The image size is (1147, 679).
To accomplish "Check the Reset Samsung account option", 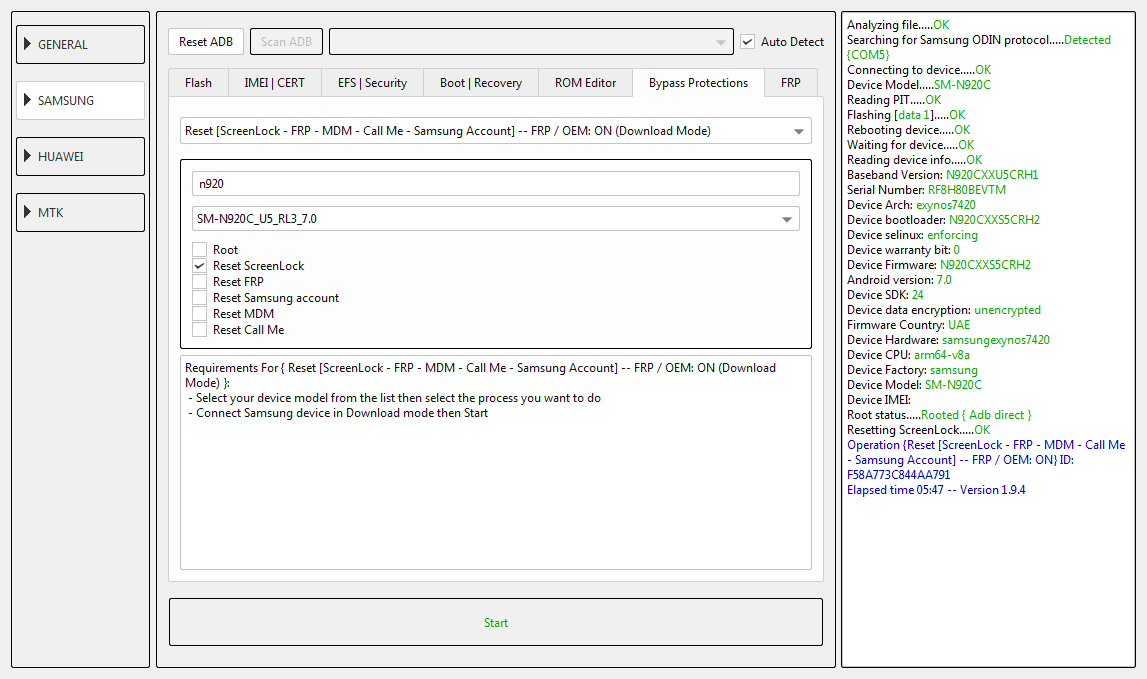I will click(x=200, y=298).
